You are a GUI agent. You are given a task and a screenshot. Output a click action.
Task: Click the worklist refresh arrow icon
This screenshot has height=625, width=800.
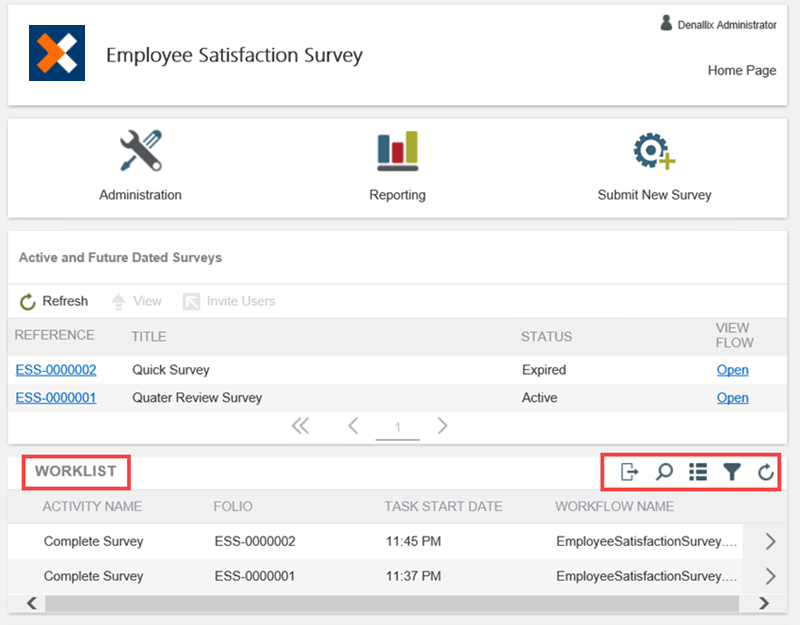(766, 472)
